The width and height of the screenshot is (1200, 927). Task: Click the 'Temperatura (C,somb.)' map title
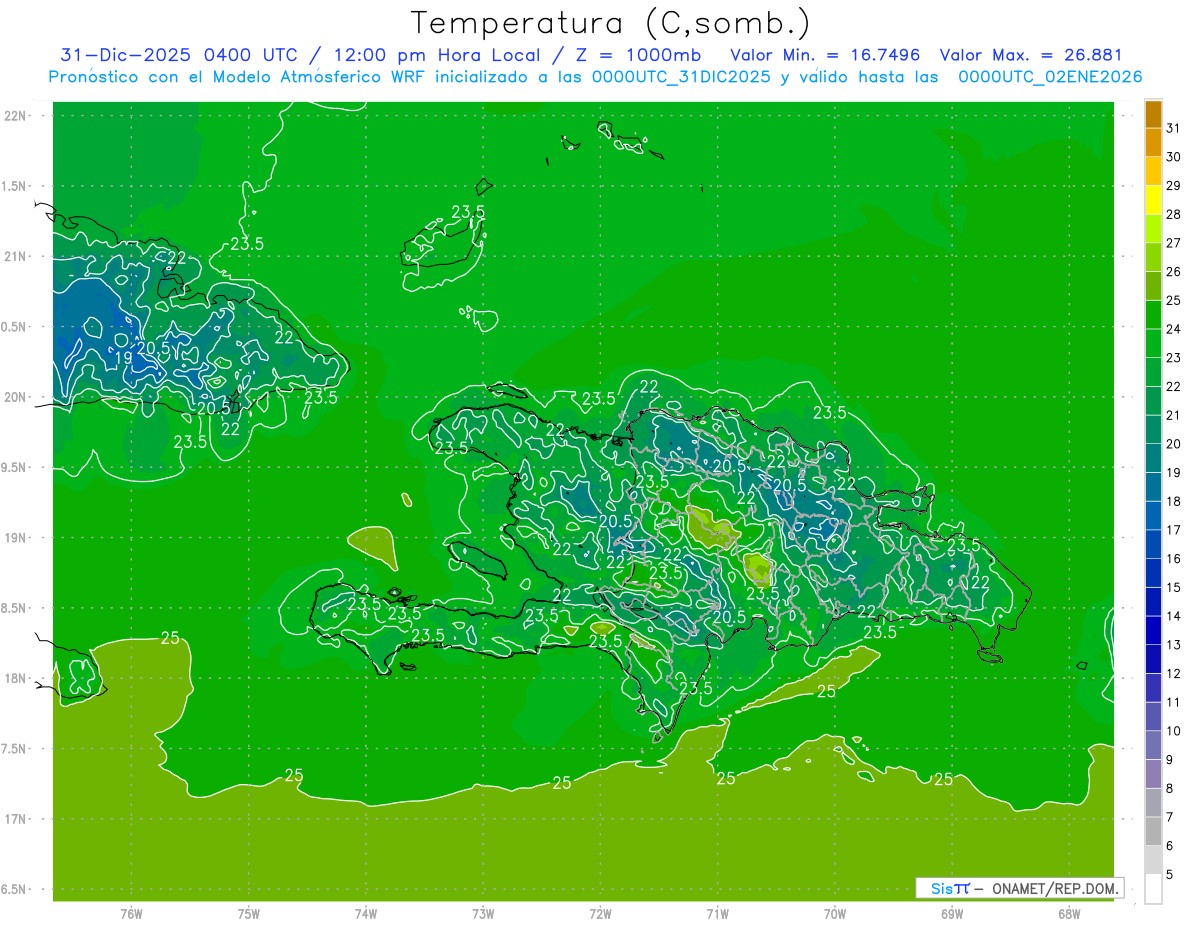610,24
